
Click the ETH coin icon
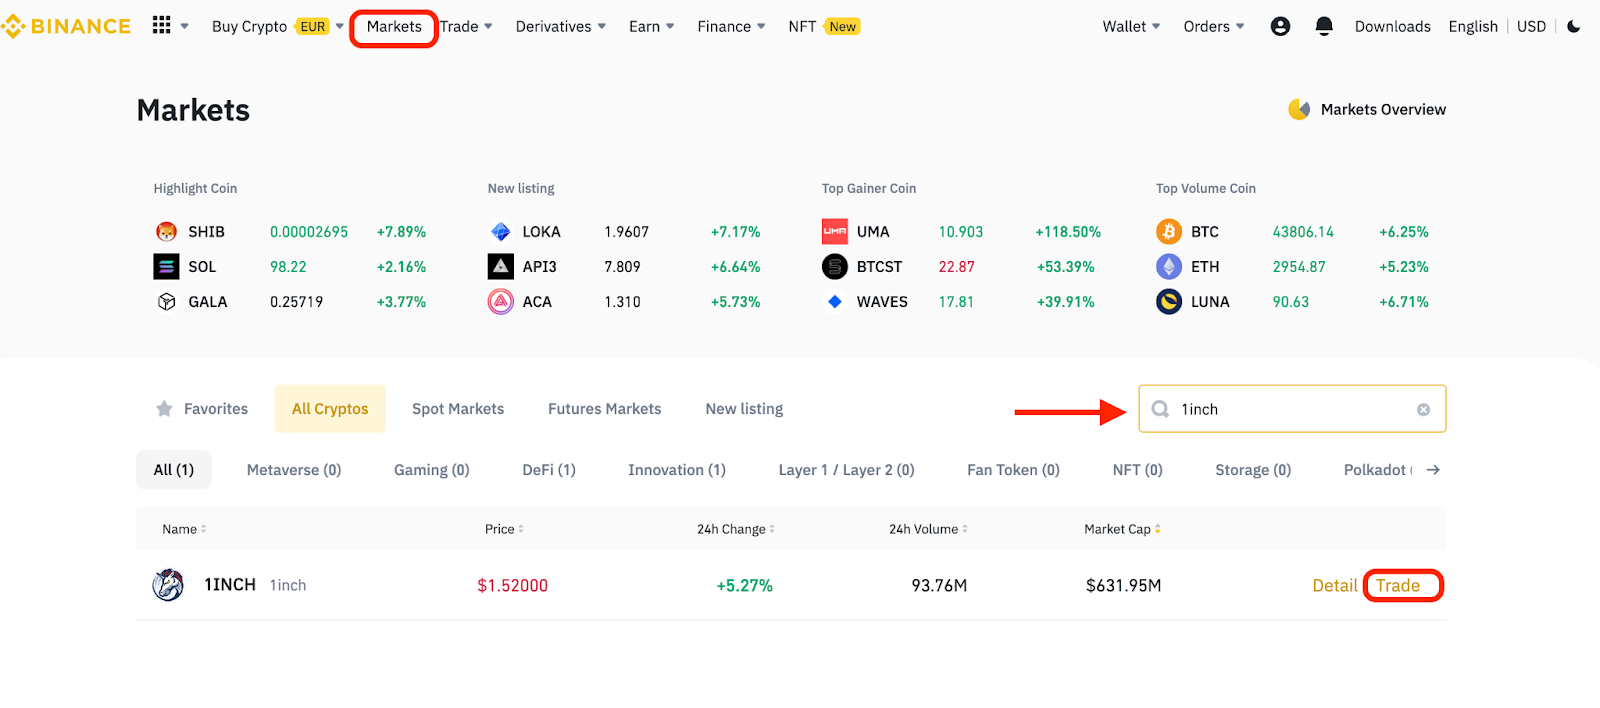(x=1169, y=267)
